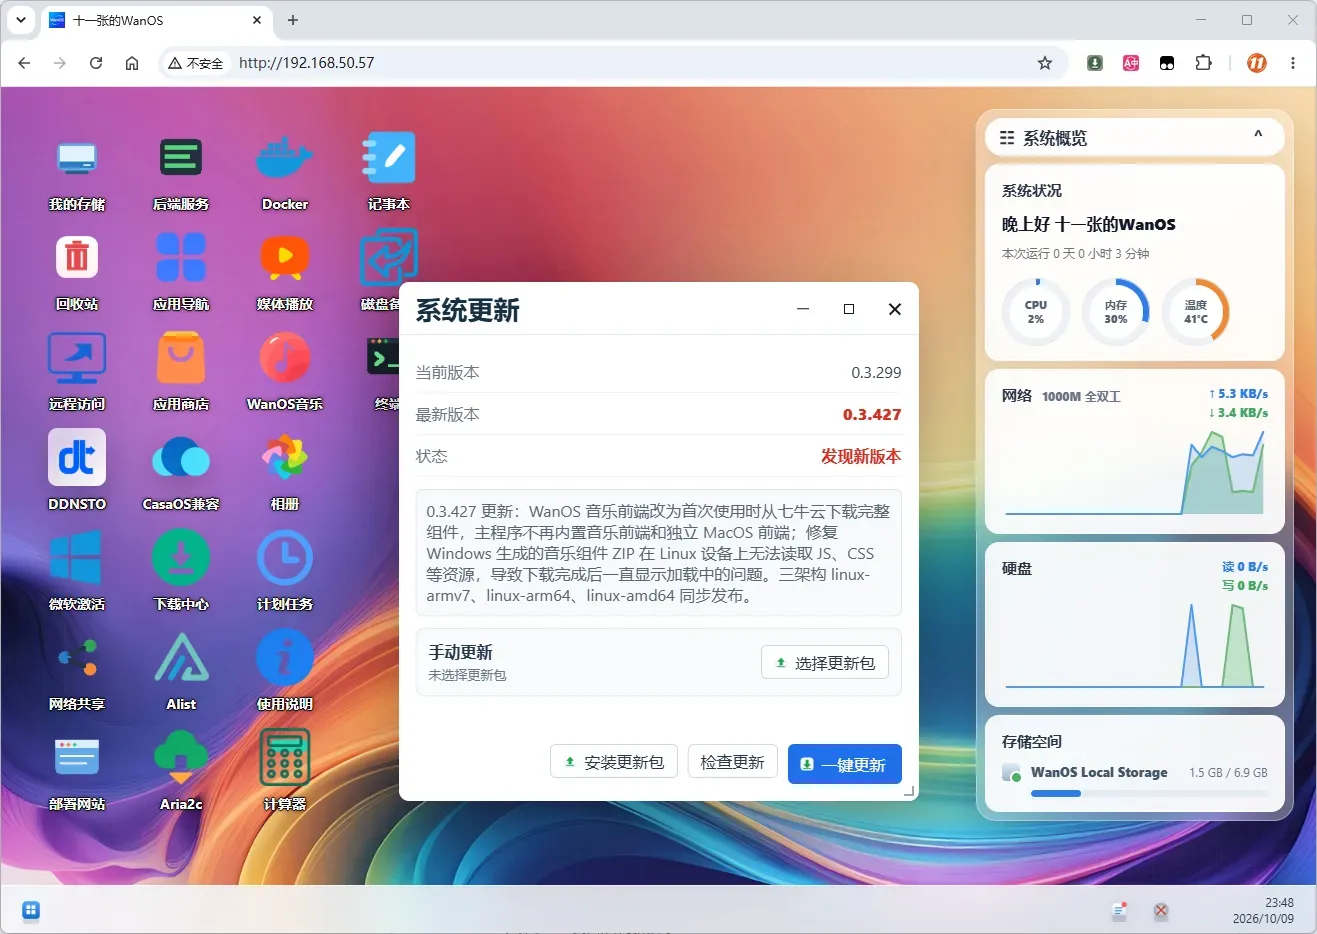The width and height of the screenshot is (1317, 934).
Task: Click the 硬盘 disk read/write chart
Action: pos(1135,645)
